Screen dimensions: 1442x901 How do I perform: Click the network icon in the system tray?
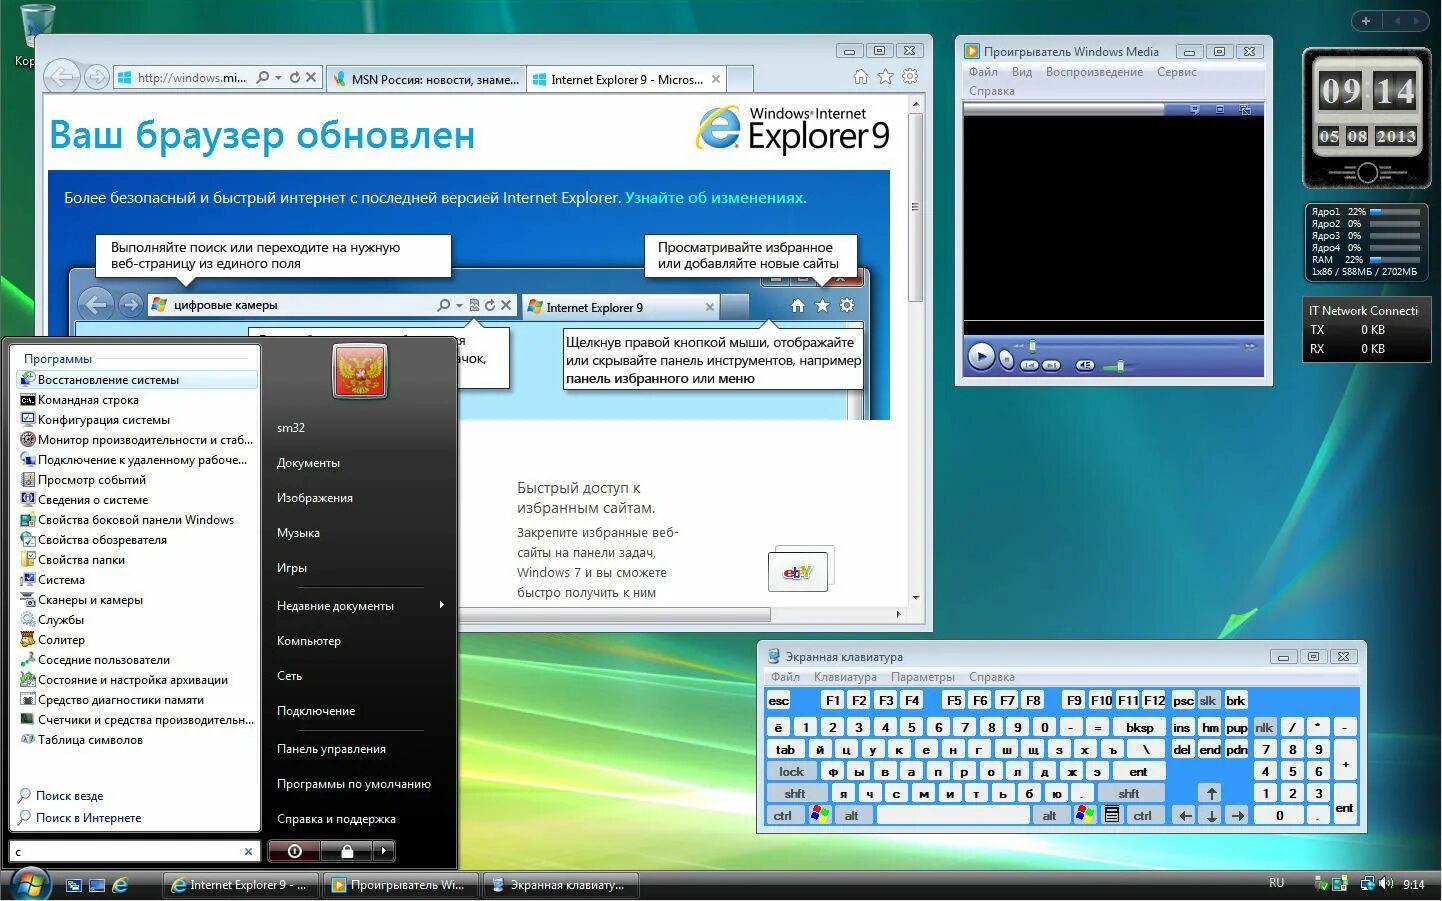point(1366,884)
